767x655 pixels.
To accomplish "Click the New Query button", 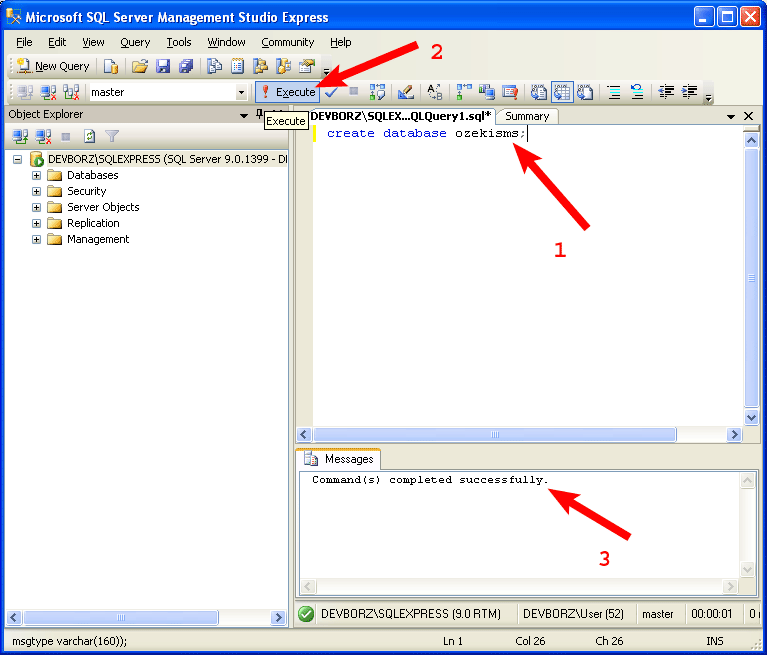I will click(x=52, y=66).
